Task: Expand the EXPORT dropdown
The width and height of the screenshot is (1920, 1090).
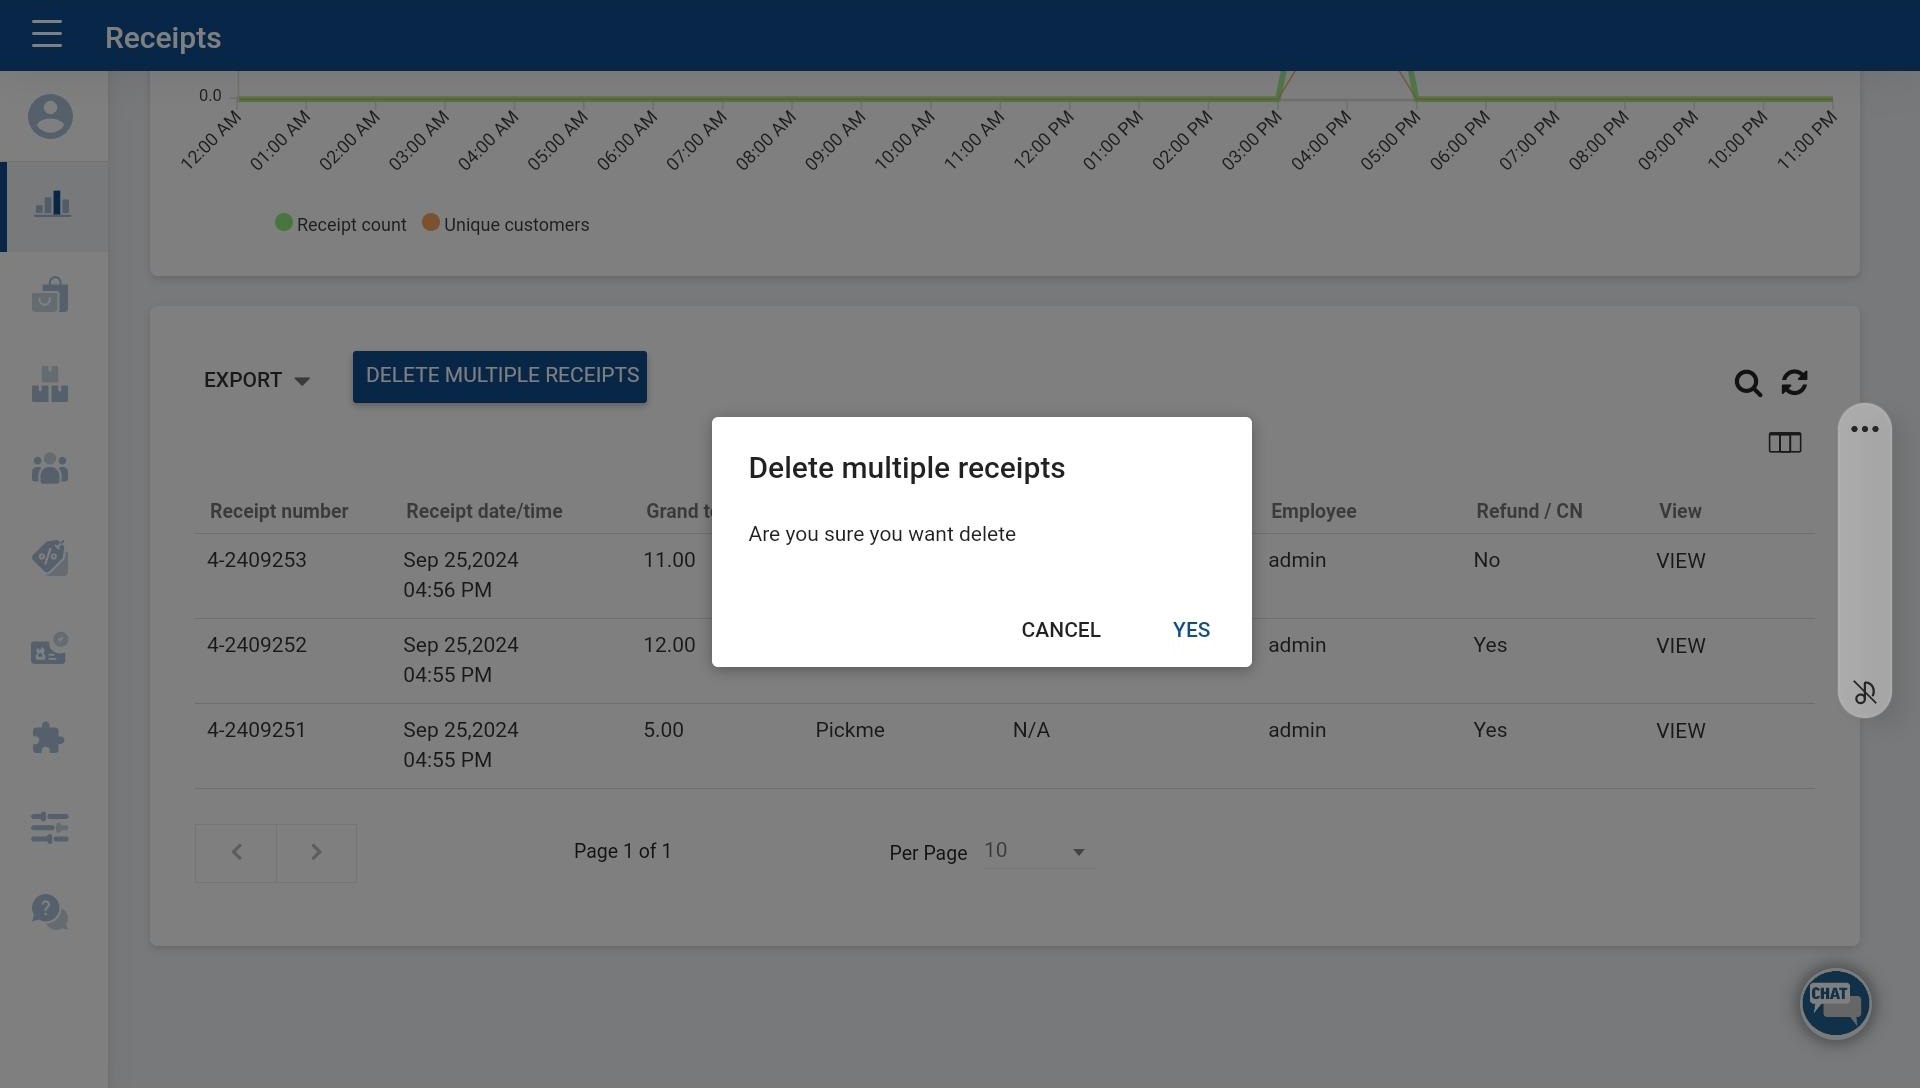Action: click(257, 381)
